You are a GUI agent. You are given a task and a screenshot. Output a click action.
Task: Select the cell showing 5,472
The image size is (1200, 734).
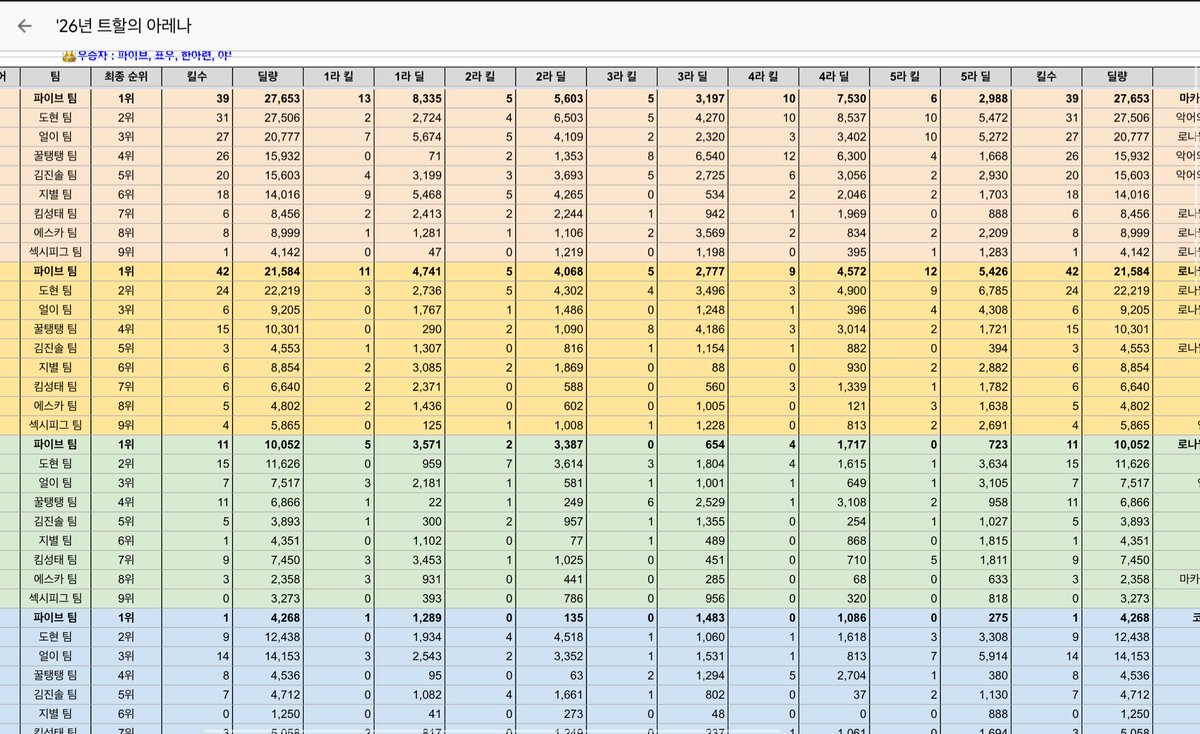(x=976, y=118)
